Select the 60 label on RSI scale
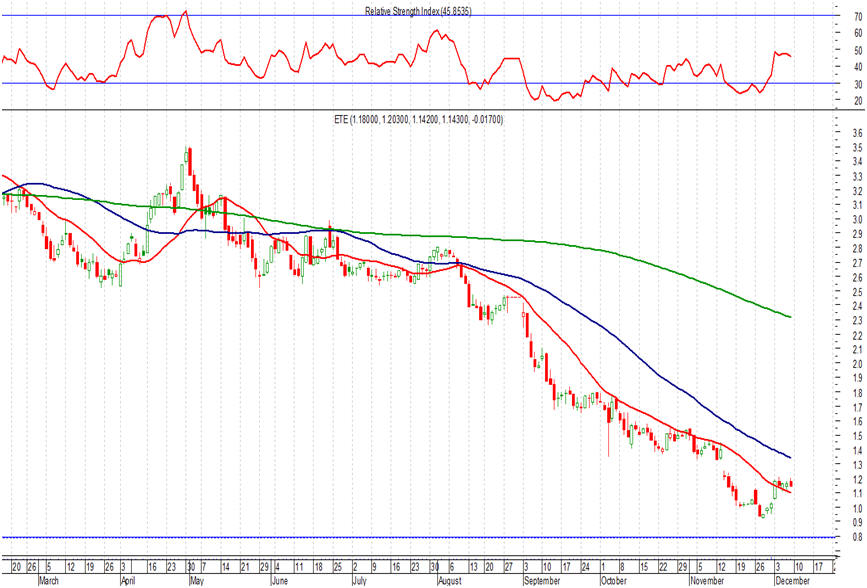Image resolution: width=867 pixels, height=588 pixels. (x=858, y=34)
